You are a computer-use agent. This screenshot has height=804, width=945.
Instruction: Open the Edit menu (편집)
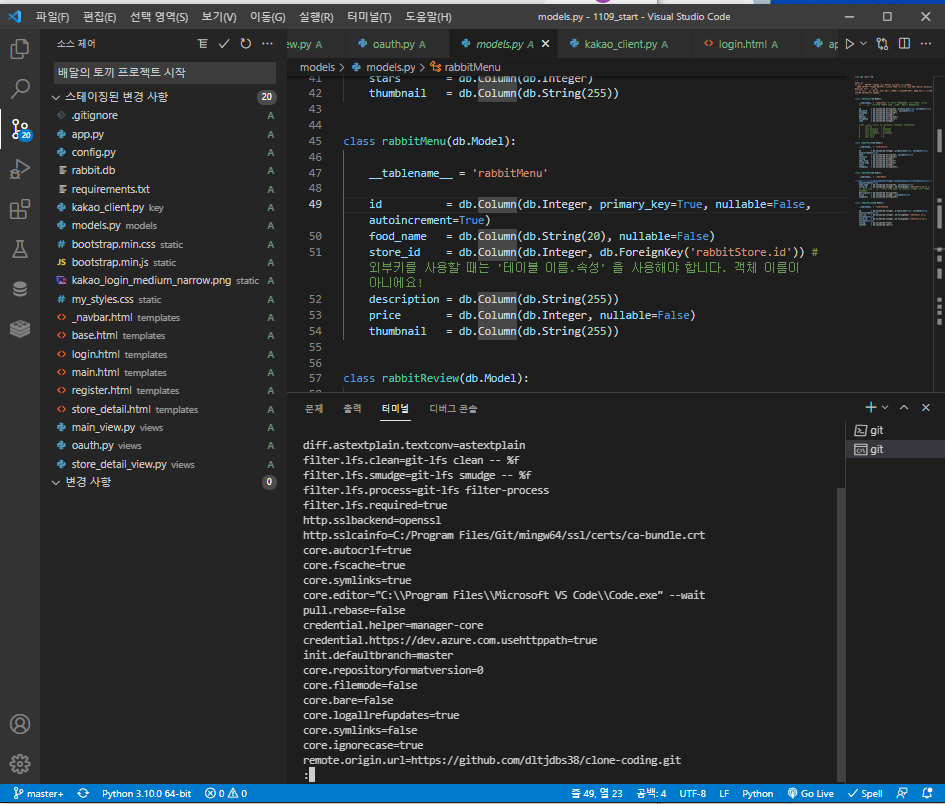coord(99,17)
